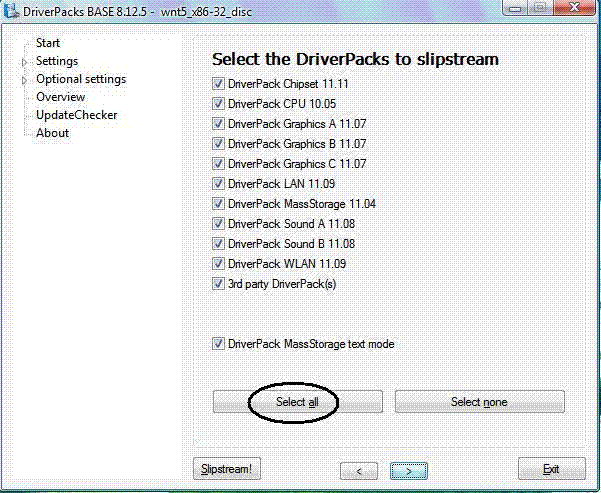Go back with the < button
The height and width of the screenshot is (493, 601).
(x=359, y=471)
